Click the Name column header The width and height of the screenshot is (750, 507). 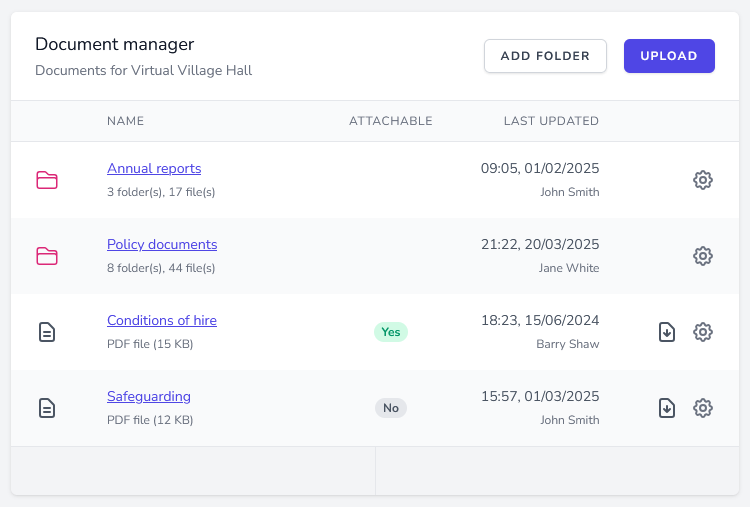click(x=126, y=121)
